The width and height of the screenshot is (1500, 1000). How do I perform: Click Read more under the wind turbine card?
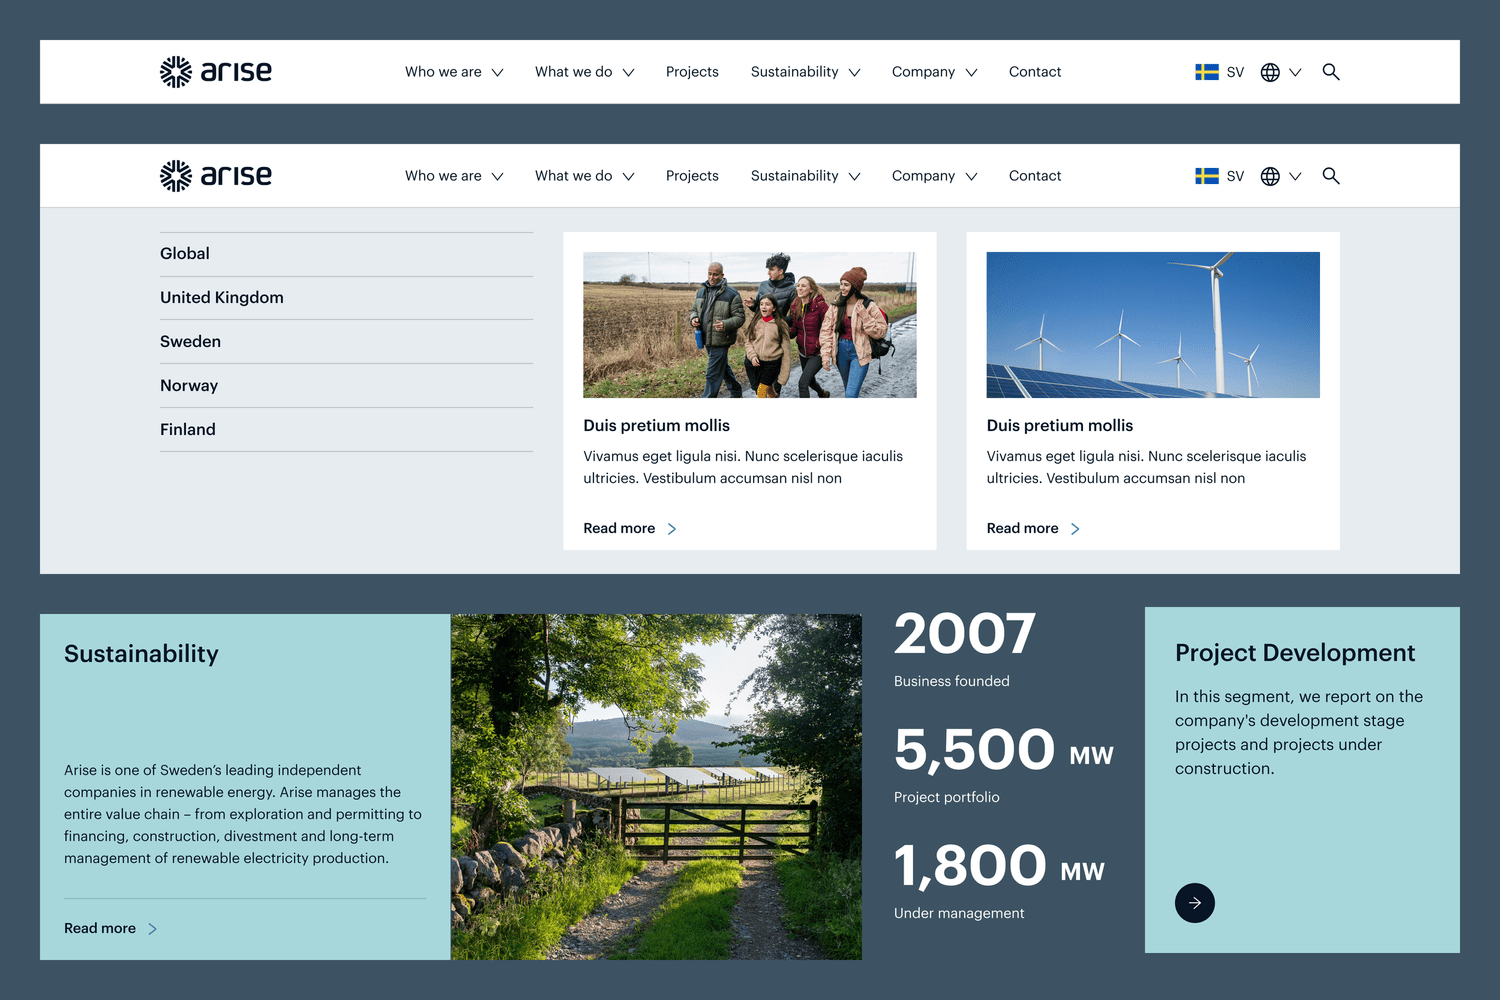pos(1022,529)
